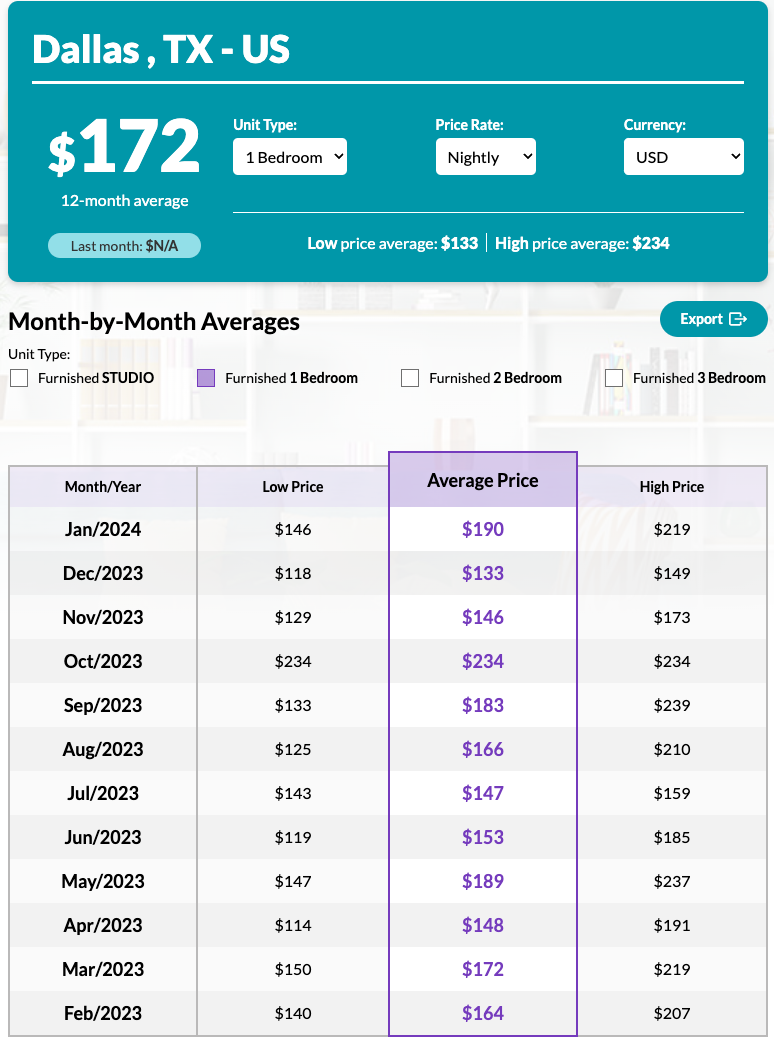Select the Jan/2024 row label

103,529
